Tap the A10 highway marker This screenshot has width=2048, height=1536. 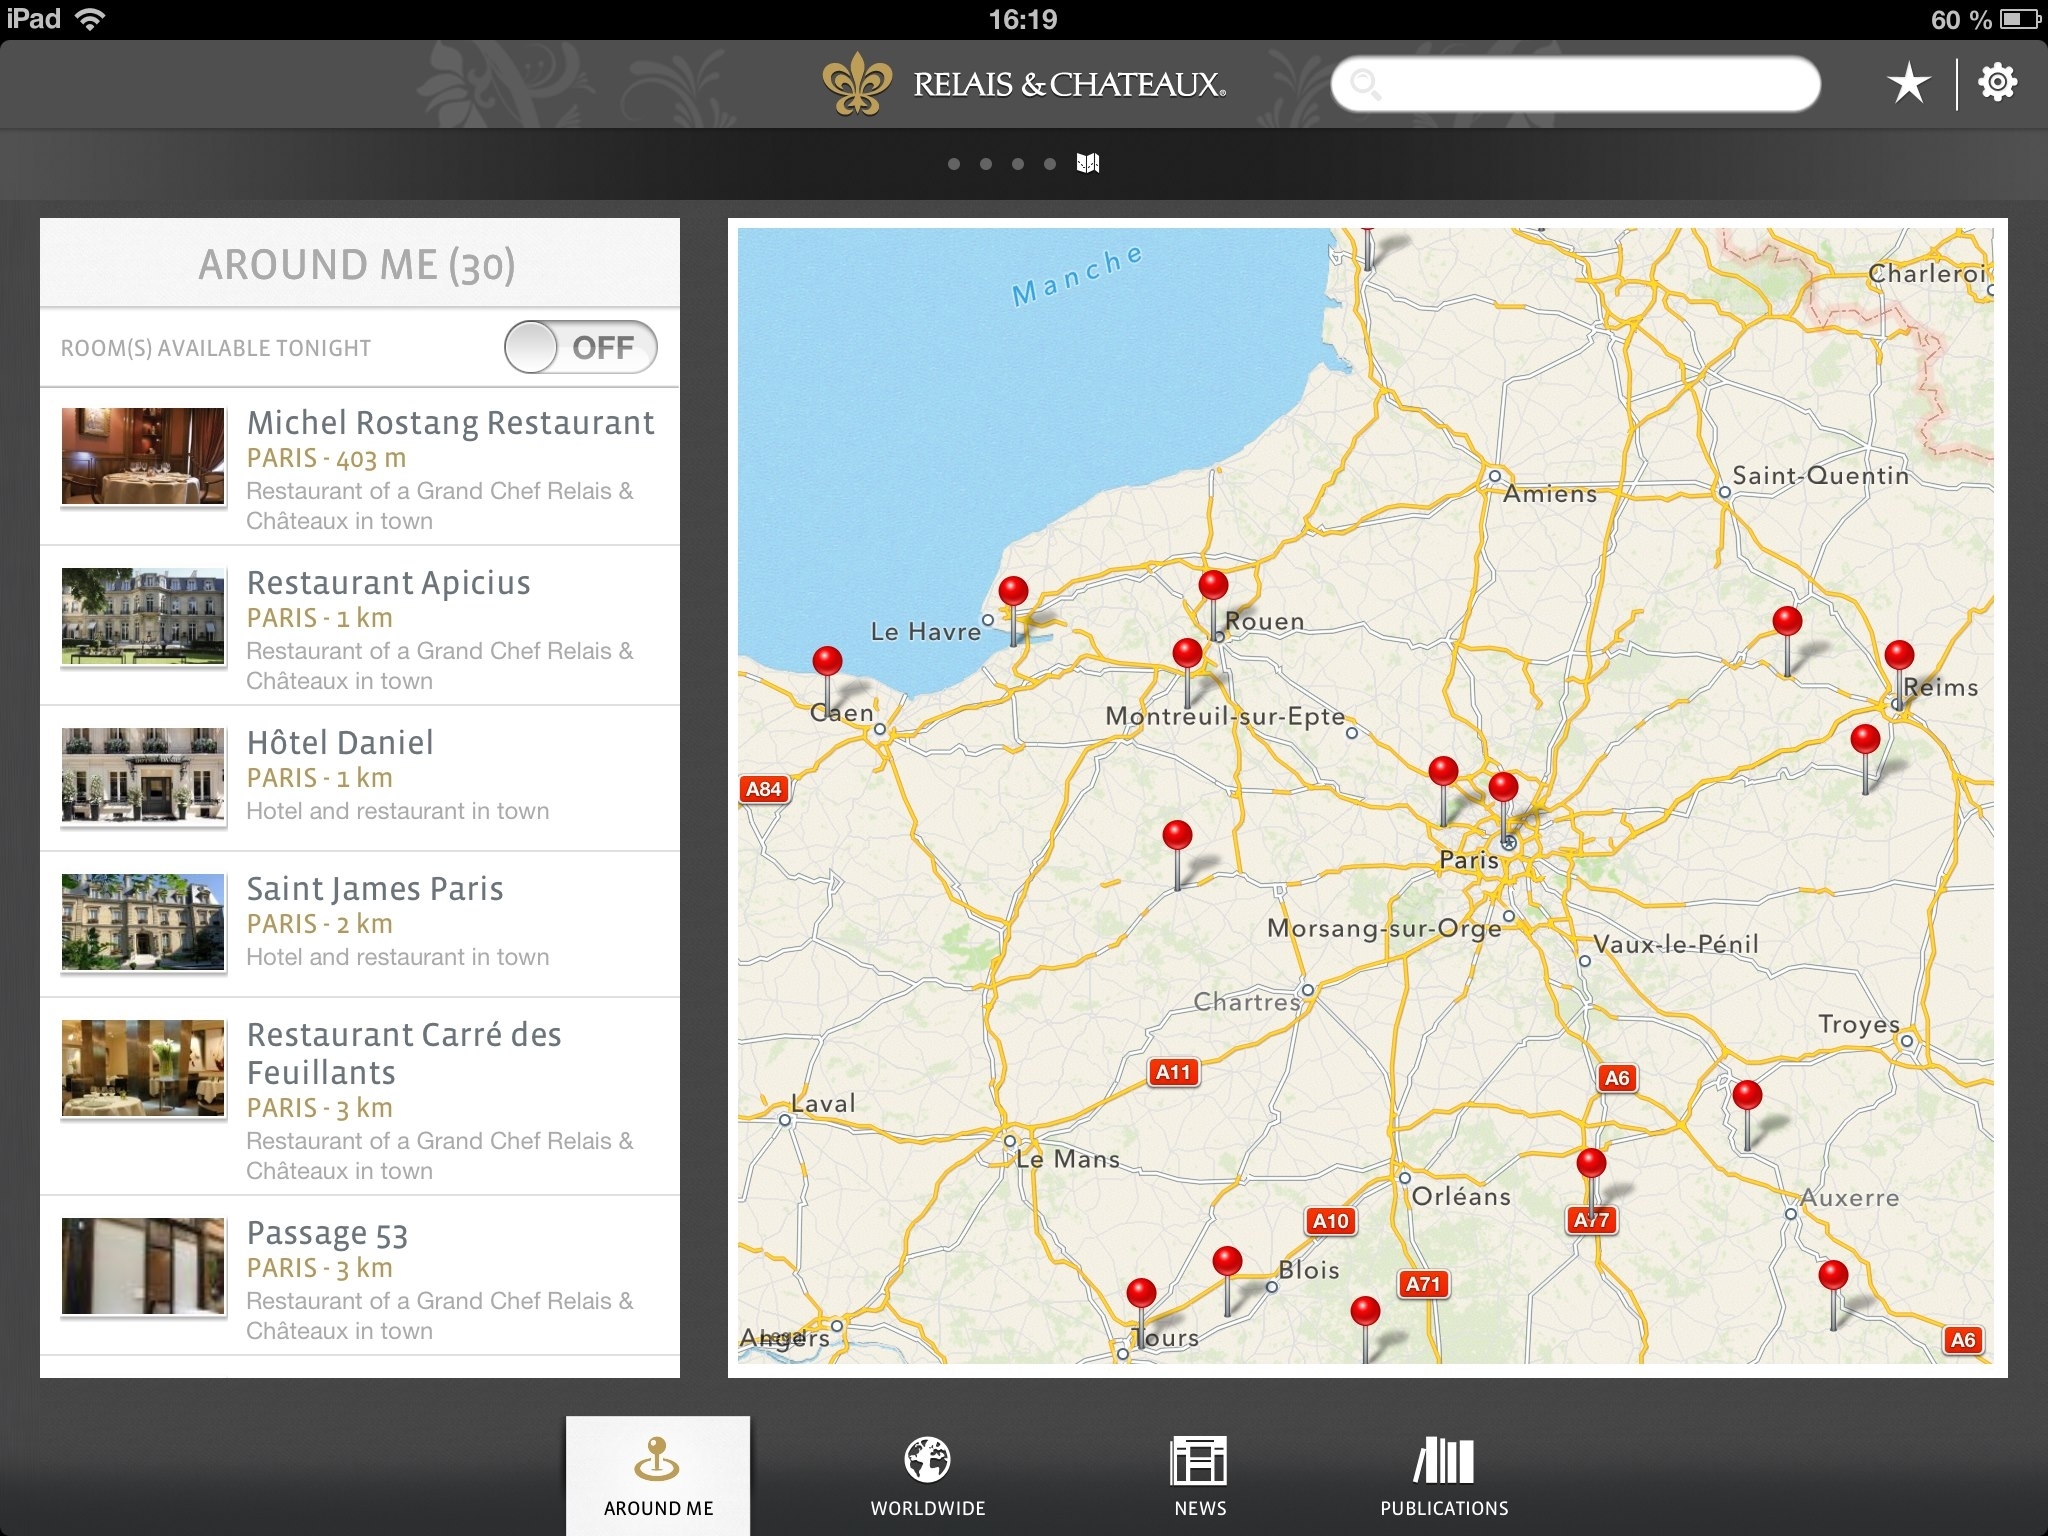(x=1331, y=1221)
